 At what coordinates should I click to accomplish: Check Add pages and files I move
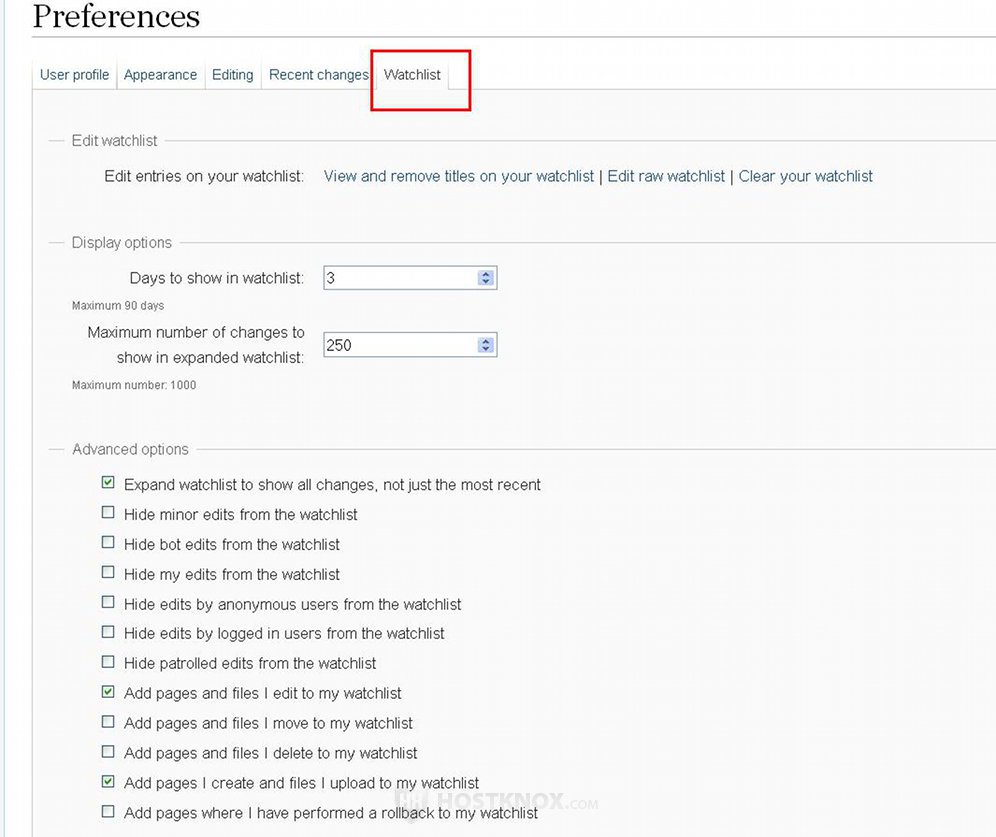pos(108,721)
